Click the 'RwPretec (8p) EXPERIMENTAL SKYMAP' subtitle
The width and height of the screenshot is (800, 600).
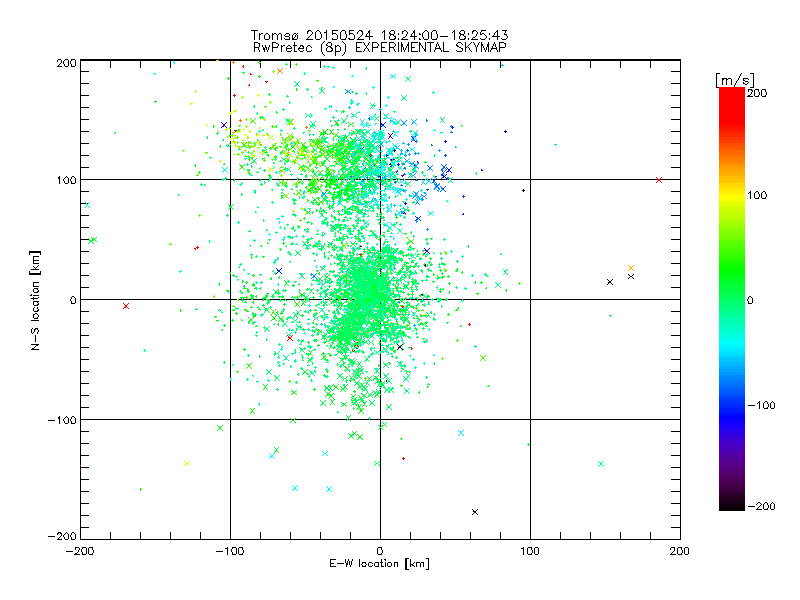pos(380,47)
